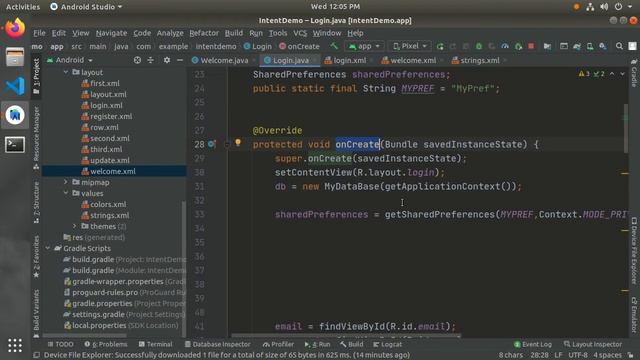
Task: Collapse the values folder
Action: point(66,193)
